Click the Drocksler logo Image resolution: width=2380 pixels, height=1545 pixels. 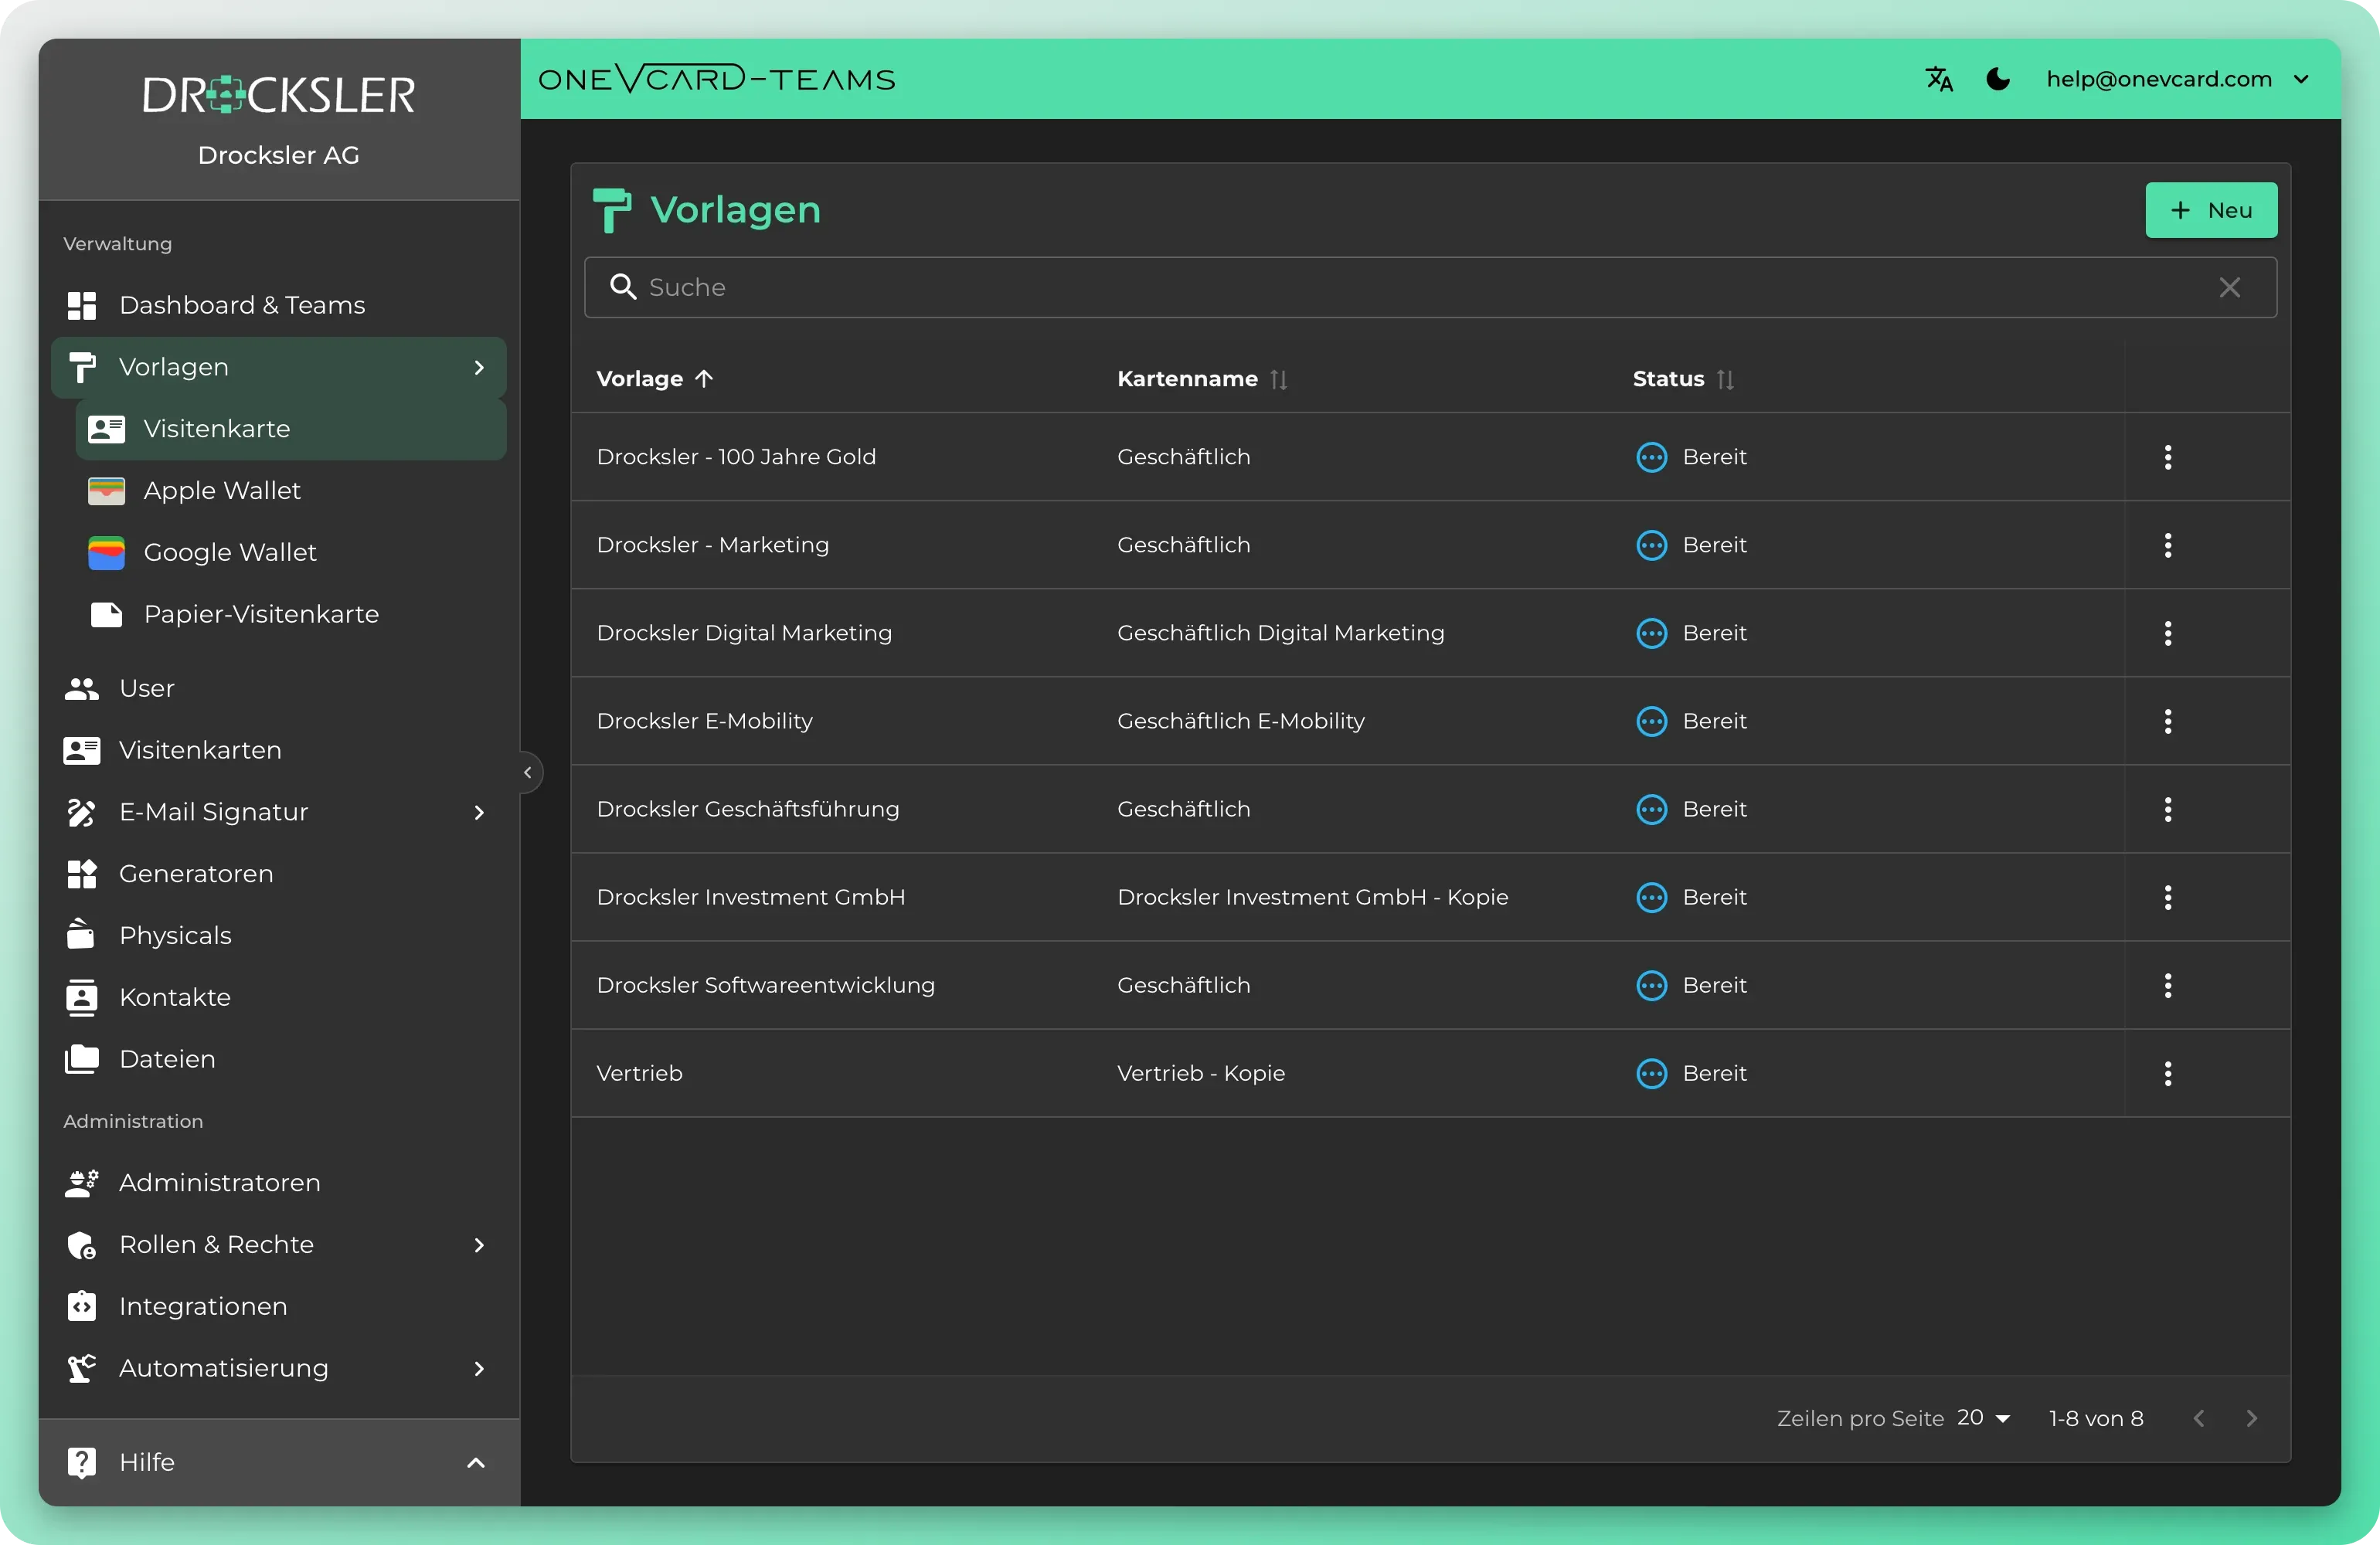coord(278,95)
